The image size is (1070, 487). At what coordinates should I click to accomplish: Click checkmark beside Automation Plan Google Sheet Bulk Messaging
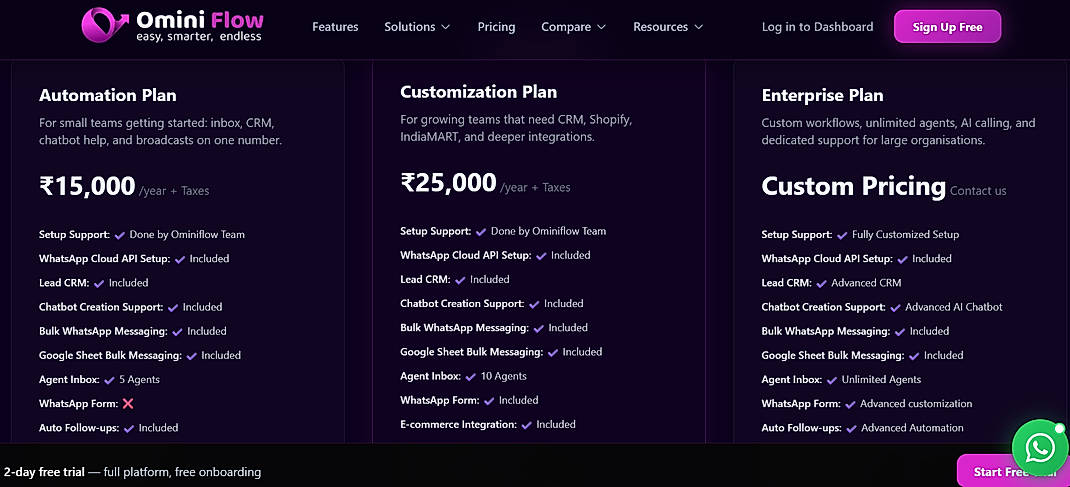(x=192, y=356)
